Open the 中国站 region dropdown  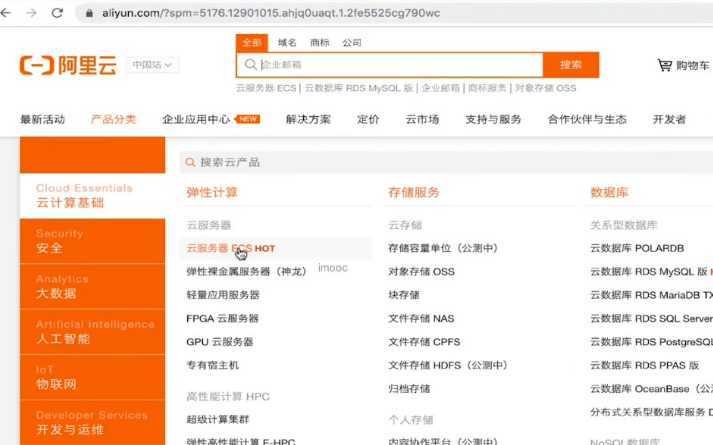point(152,65)
